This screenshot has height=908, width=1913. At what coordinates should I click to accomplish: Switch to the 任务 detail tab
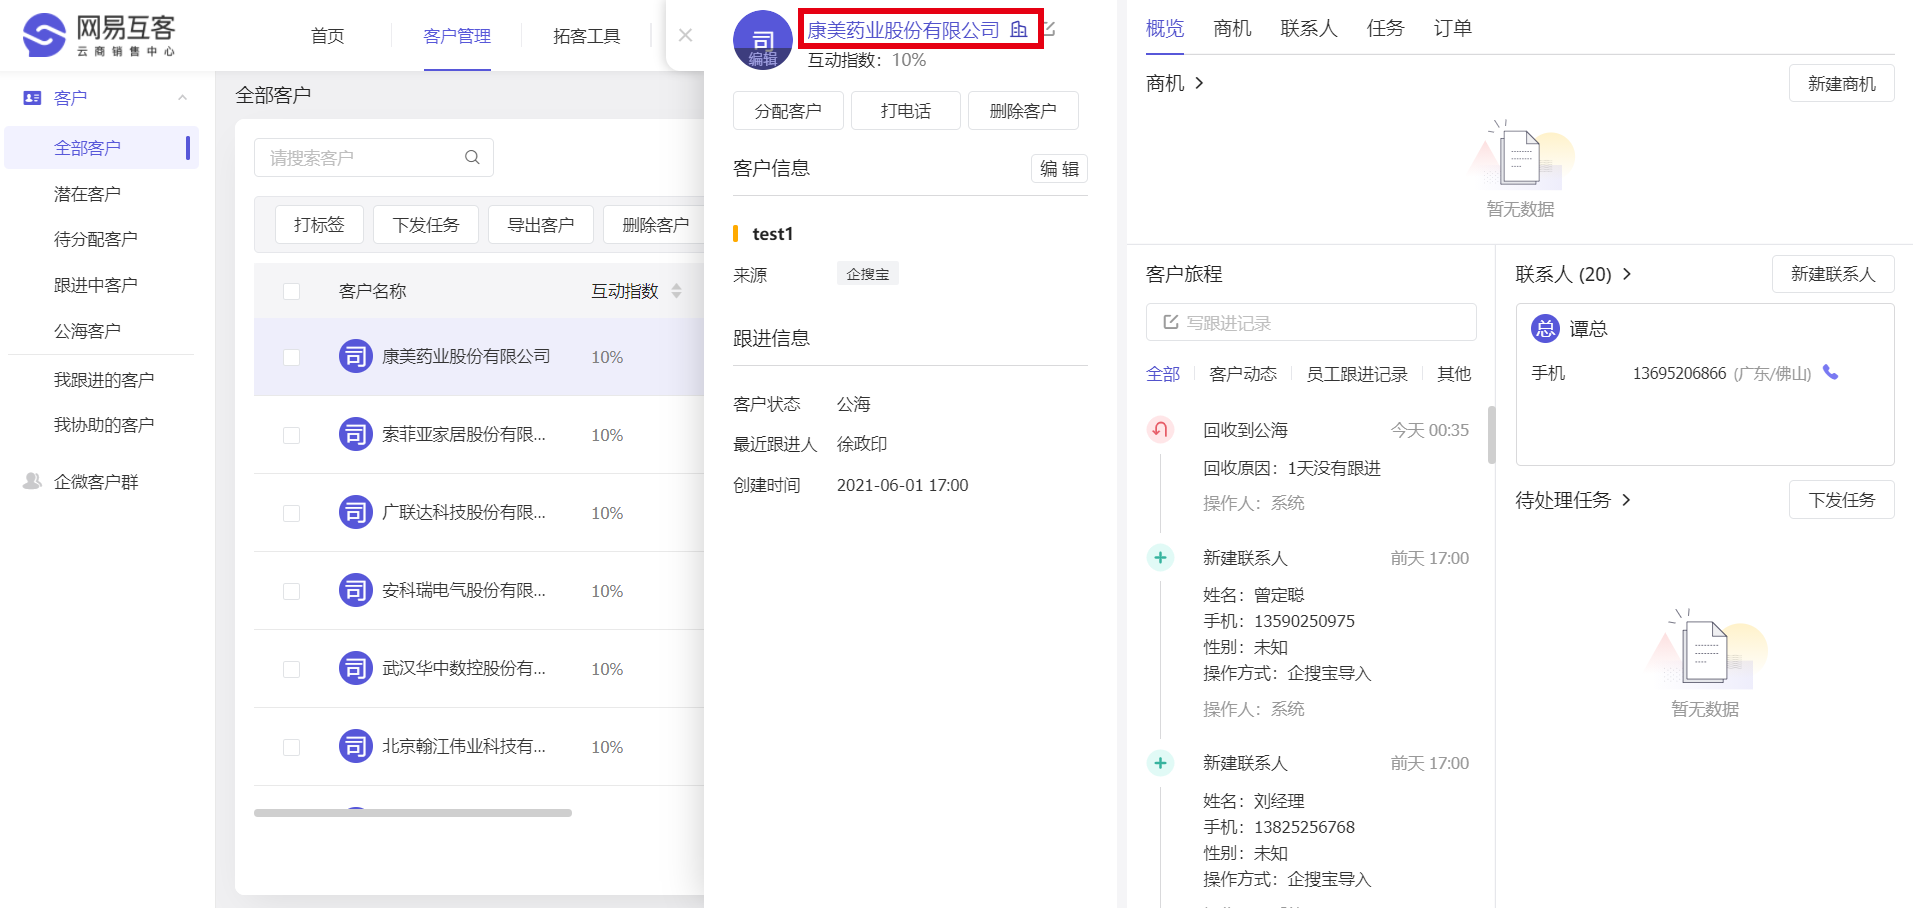click(x=1385, y=28)
